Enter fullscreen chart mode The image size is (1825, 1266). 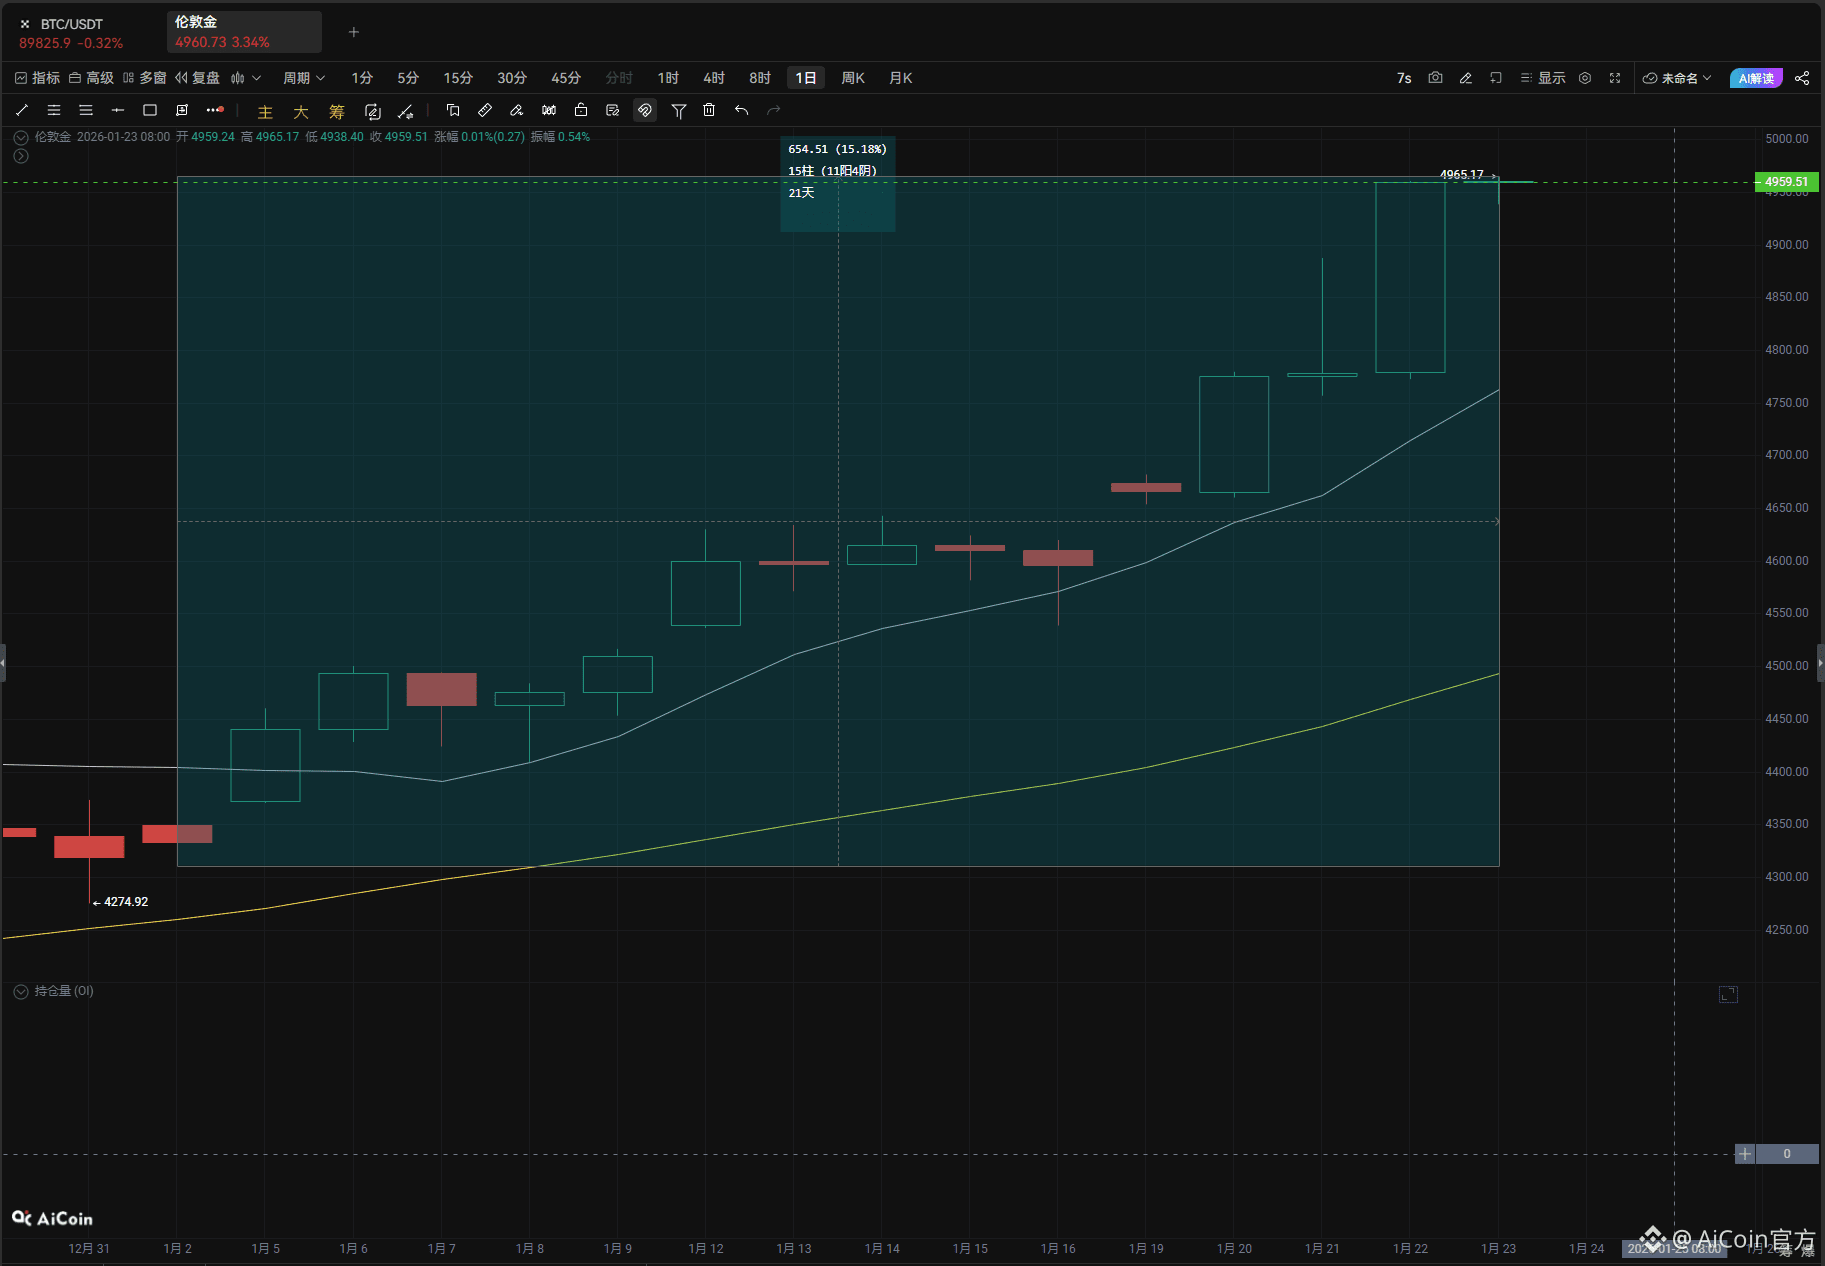click(1615, 78)
